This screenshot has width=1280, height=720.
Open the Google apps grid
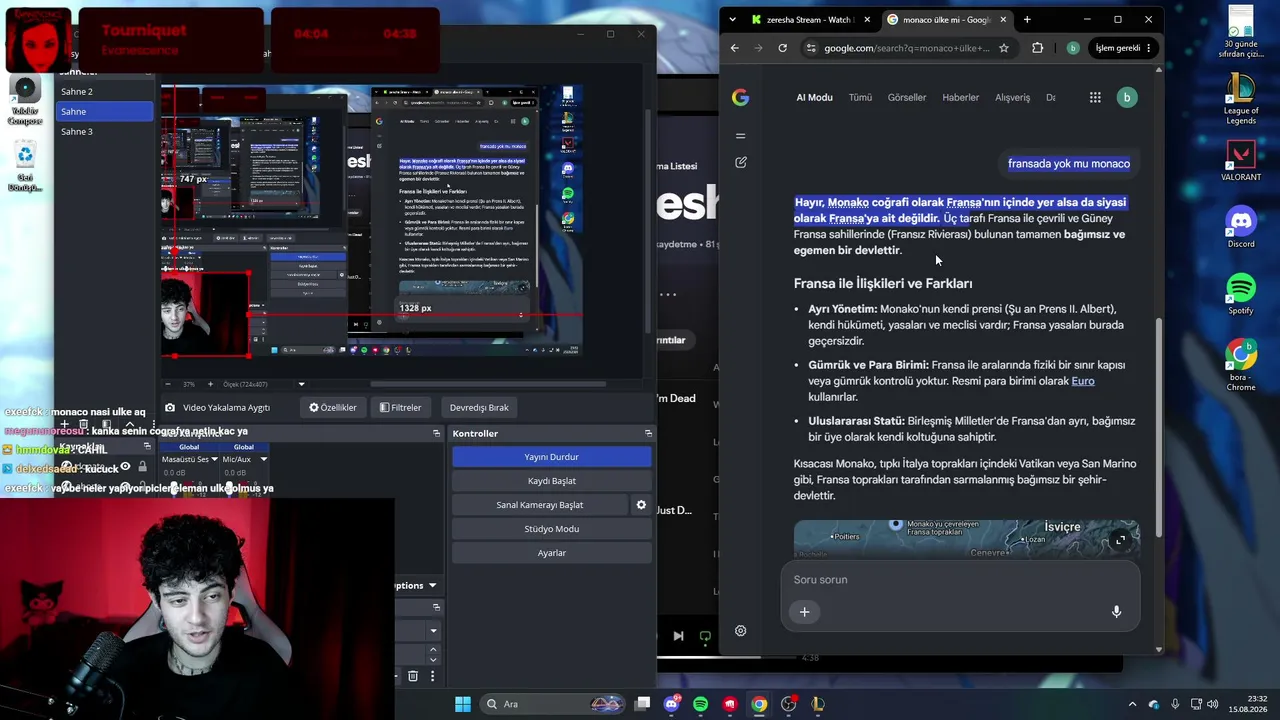(1095, 97)
